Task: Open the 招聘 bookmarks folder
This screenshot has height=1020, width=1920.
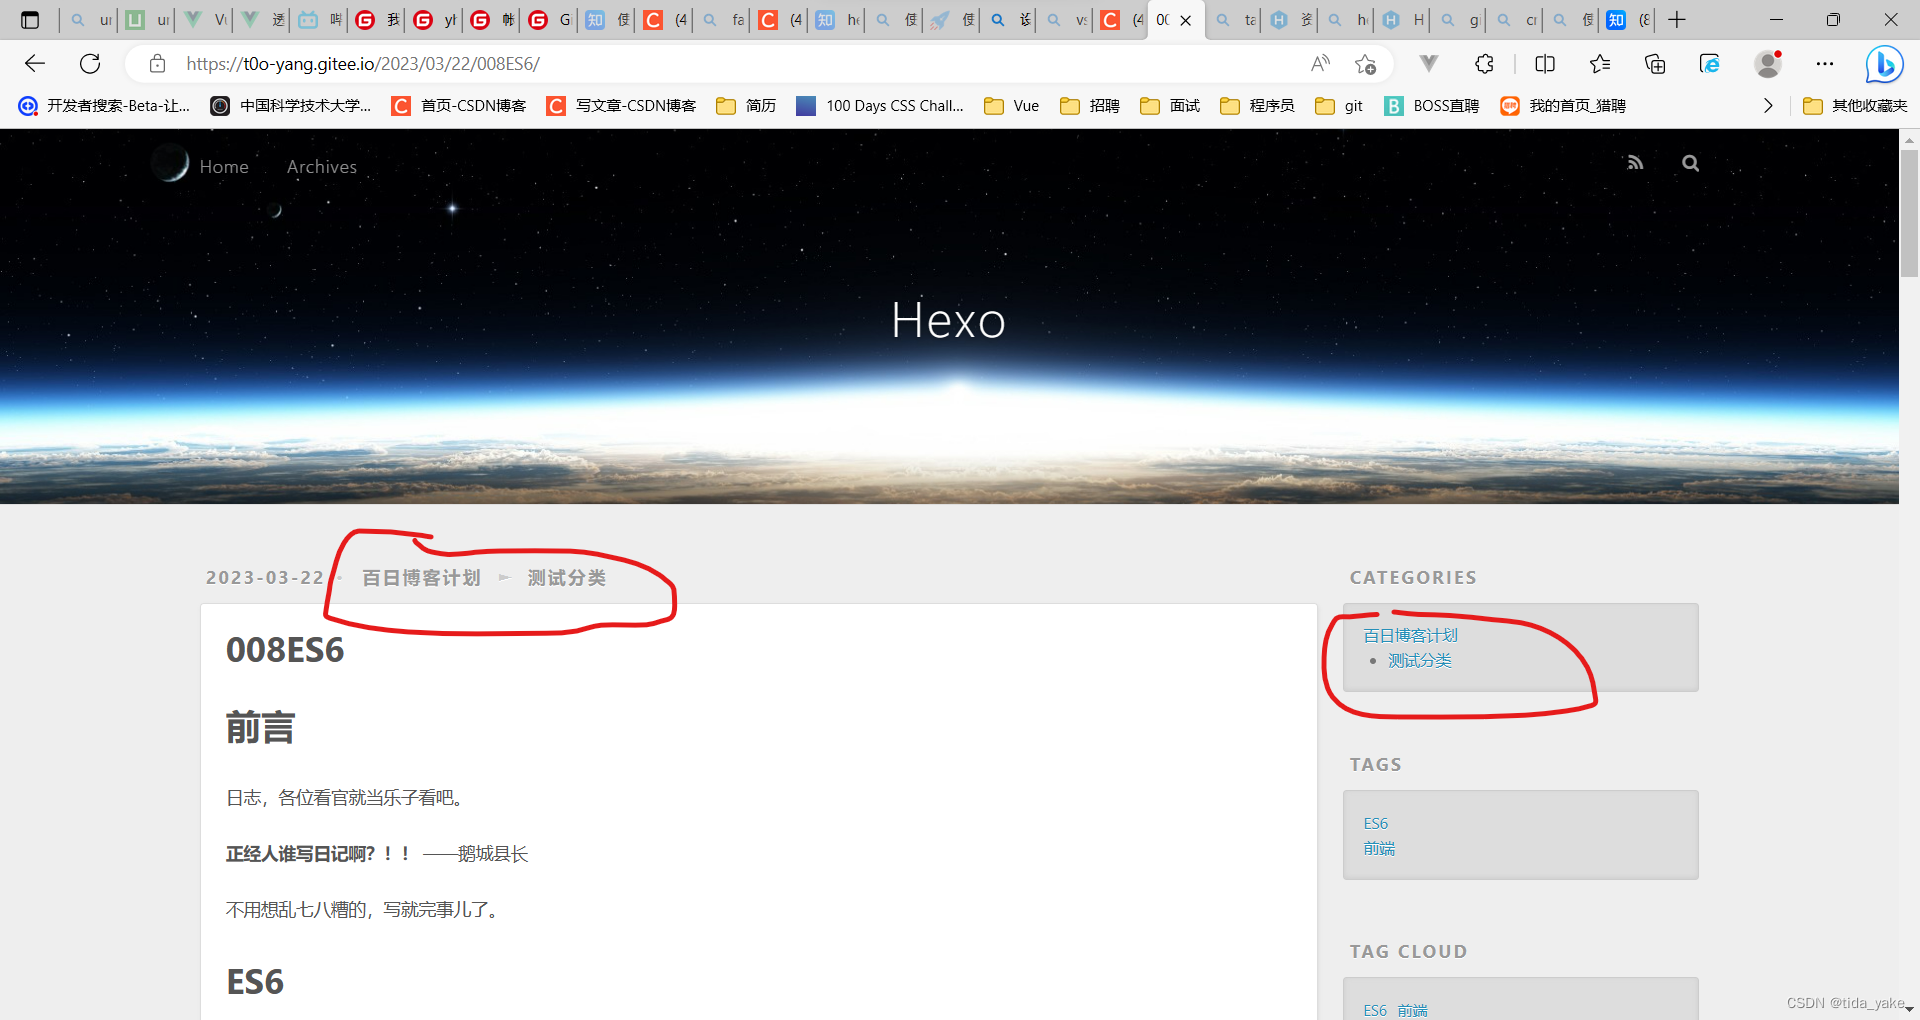Action: [x=1090, y=106]
